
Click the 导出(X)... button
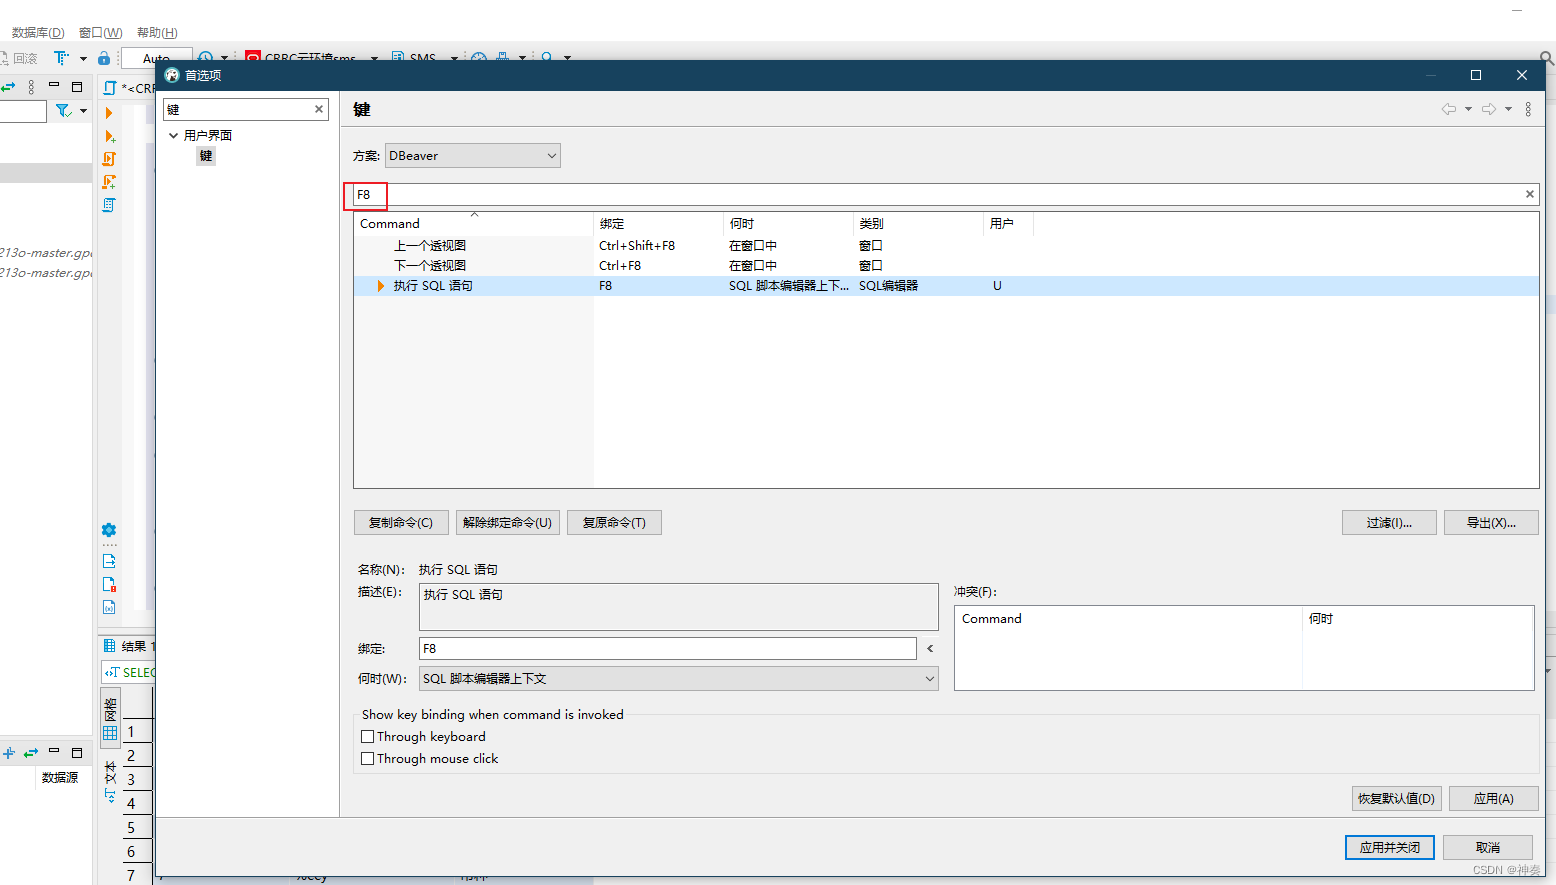(1491, 522)
